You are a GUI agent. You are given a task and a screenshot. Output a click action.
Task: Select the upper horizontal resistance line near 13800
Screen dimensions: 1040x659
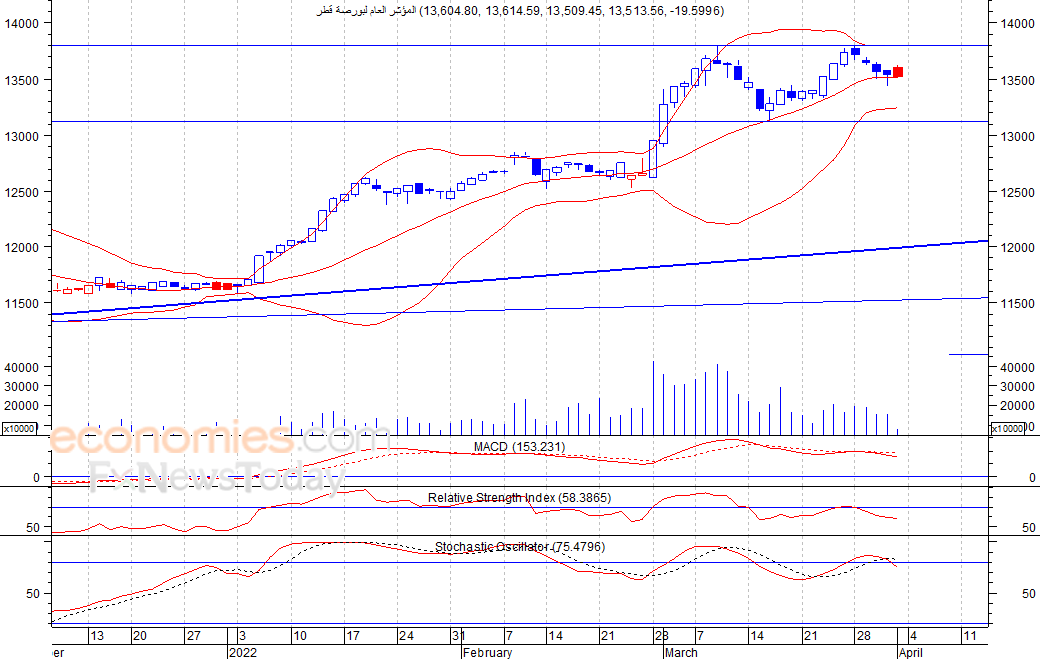click(x=520, y=46)
